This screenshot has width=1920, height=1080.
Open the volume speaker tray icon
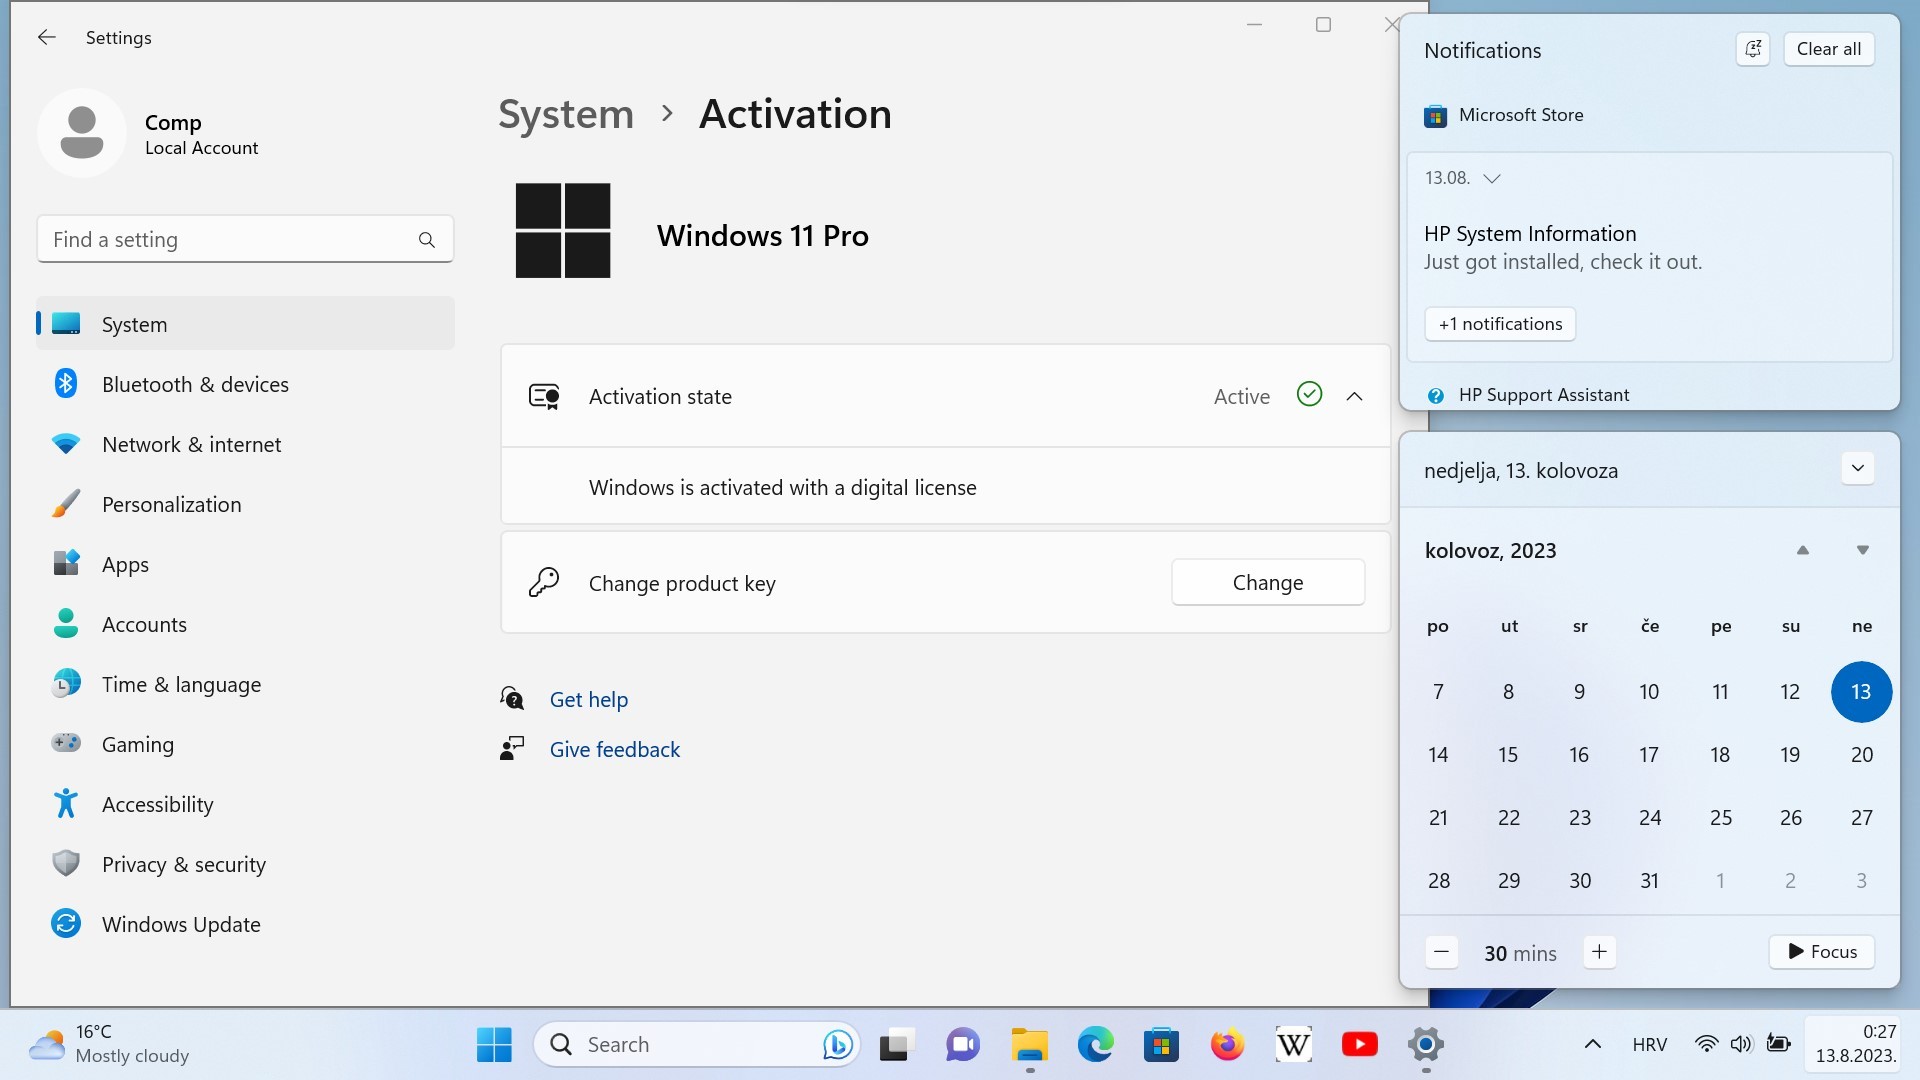click(1741, 1045)
